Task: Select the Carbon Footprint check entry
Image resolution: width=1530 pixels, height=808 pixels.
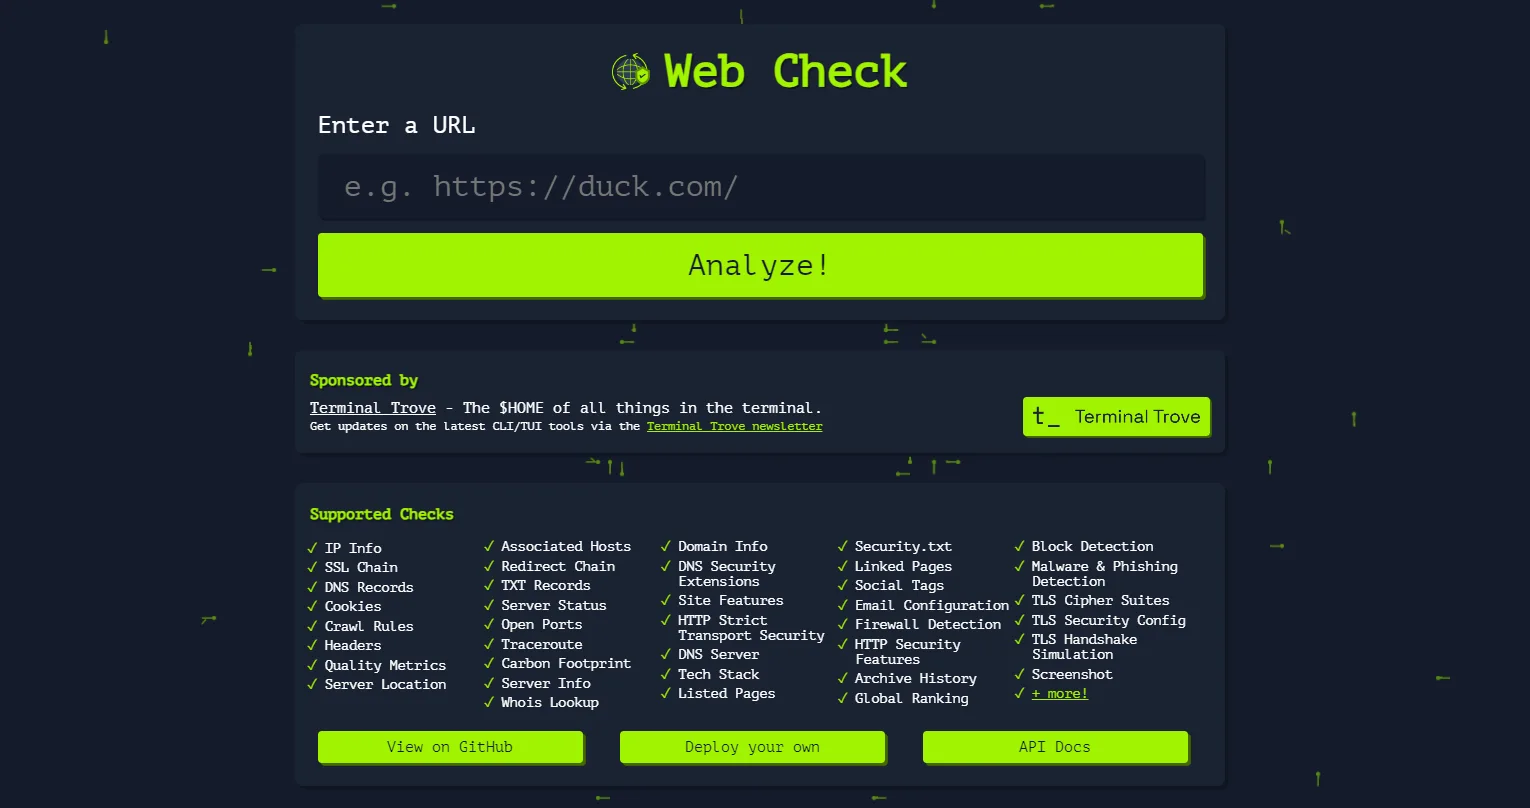Action: 566,663
